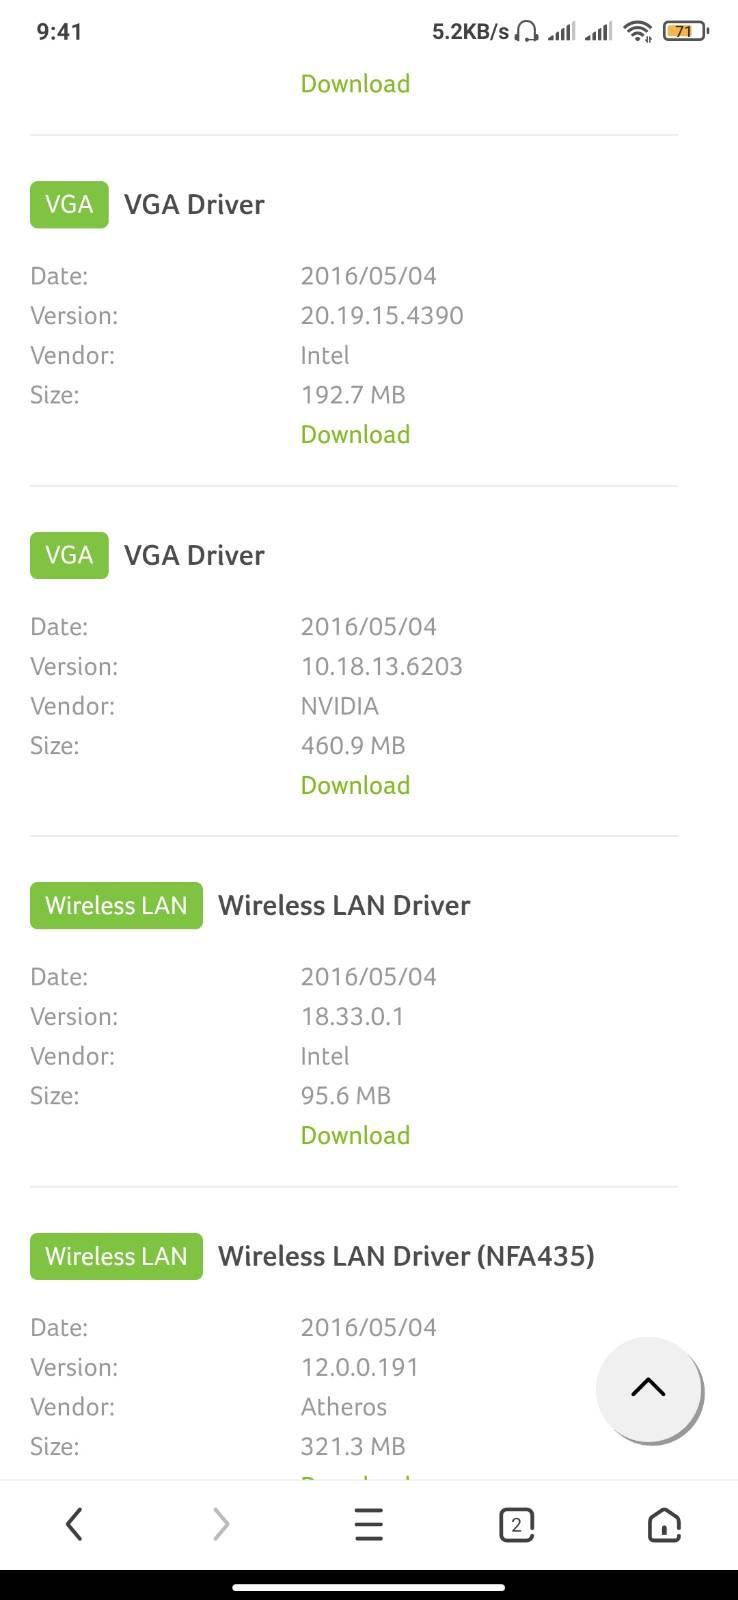Screen dimensions: 738x1600
Task: Open the tabs switcher showing 2
Action: [516, 1524]
